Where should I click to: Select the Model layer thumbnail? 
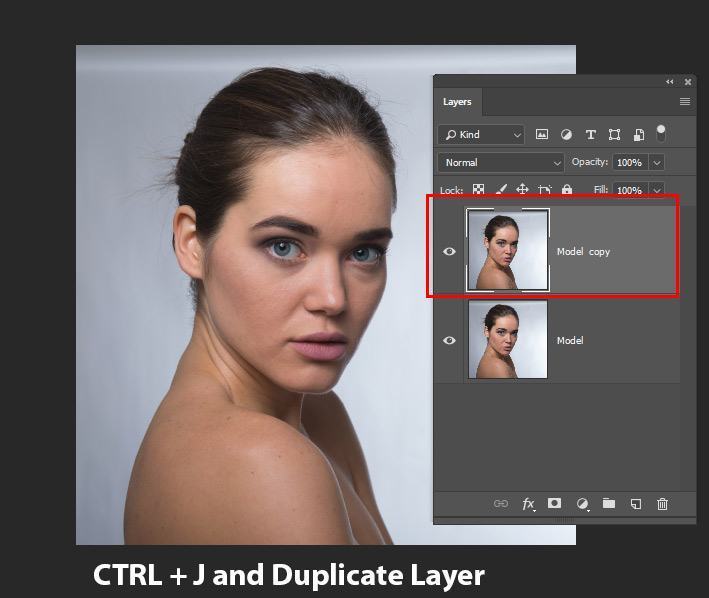(507, 340)
